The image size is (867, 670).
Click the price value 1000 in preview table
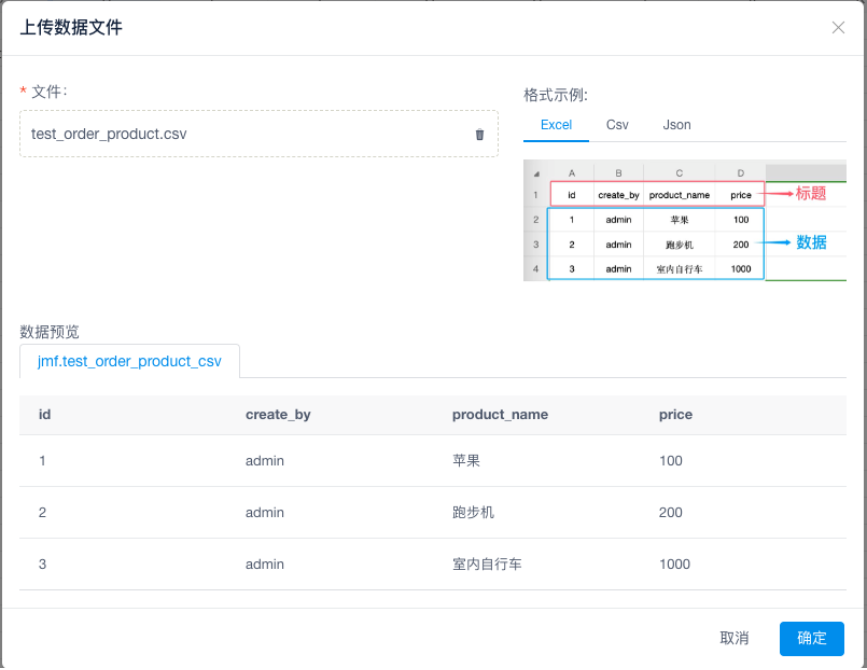(x=674, y=564)
